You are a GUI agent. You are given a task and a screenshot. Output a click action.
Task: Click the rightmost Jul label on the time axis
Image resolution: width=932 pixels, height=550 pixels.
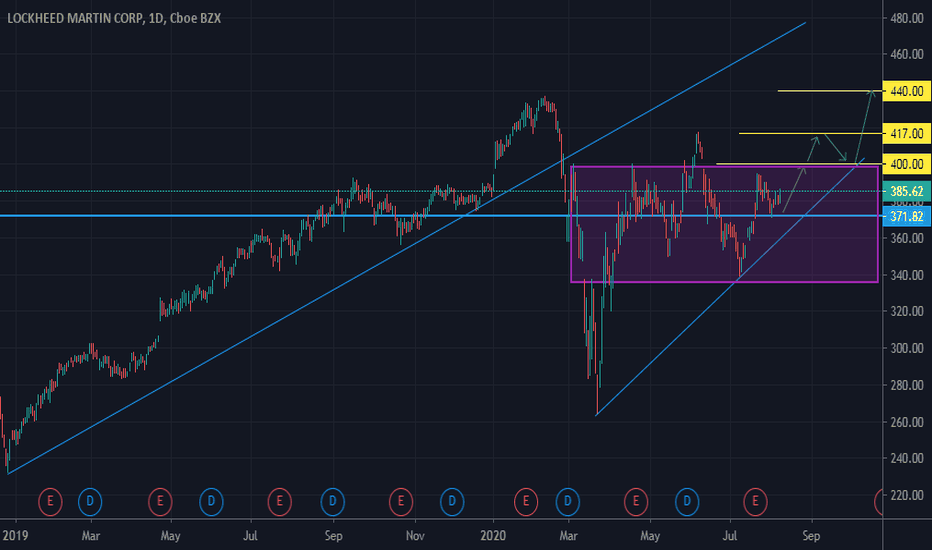[x=729, y=536]
